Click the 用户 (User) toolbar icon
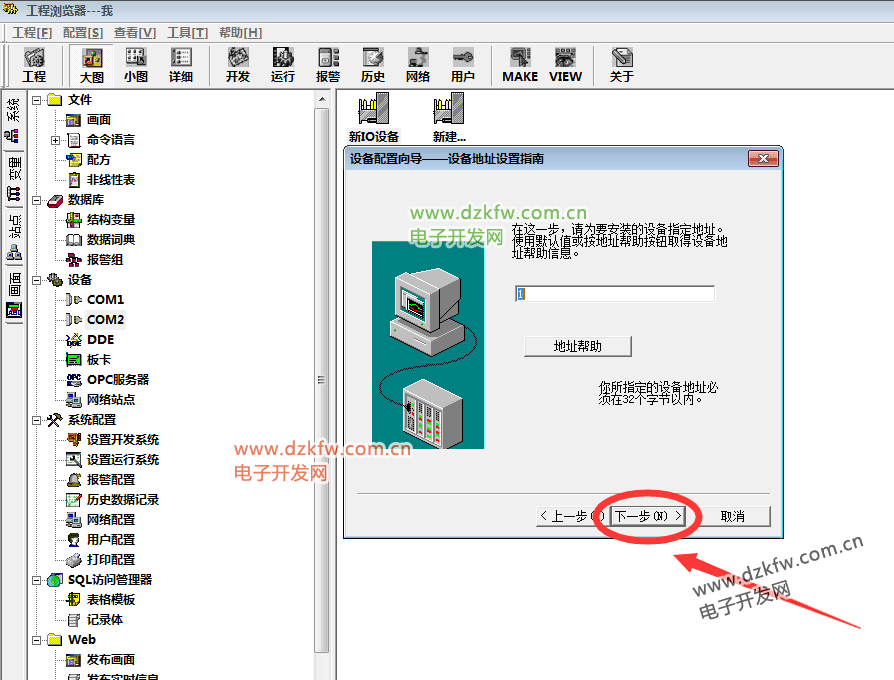 tap(463, 64)
